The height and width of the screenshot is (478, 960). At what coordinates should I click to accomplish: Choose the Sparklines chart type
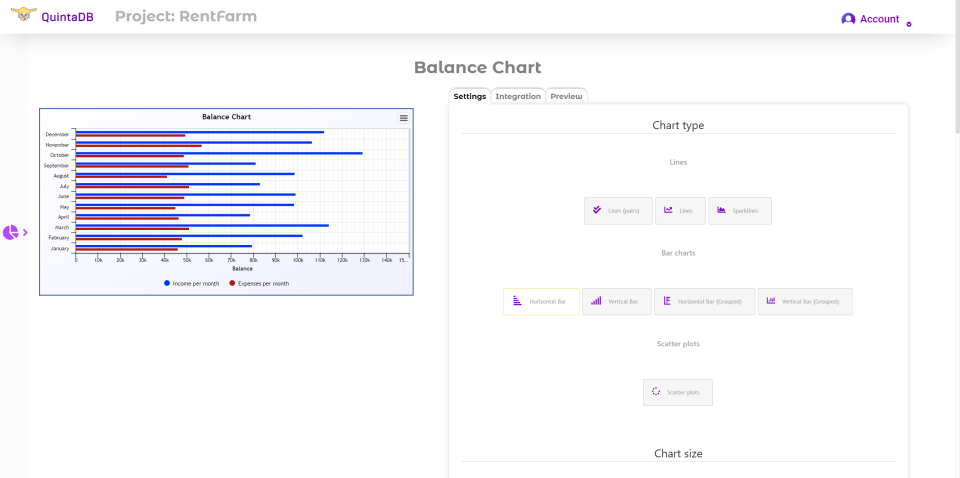click(739, 210)
